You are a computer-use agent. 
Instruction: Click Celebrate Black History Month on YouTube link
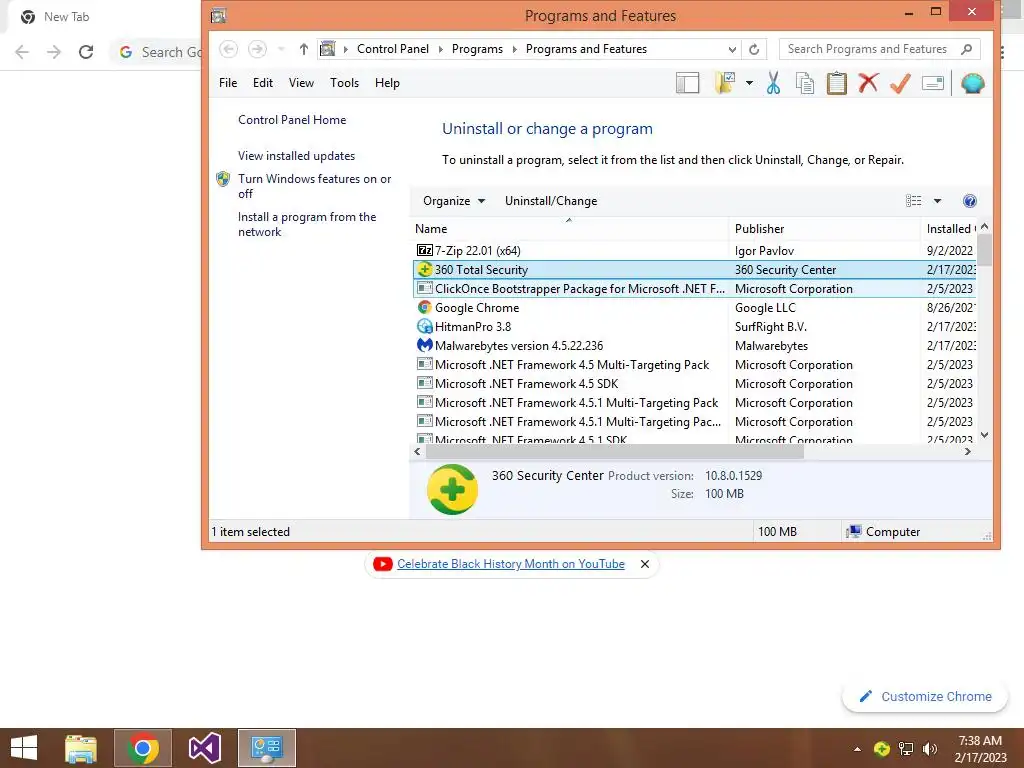[x=510, y=564]
